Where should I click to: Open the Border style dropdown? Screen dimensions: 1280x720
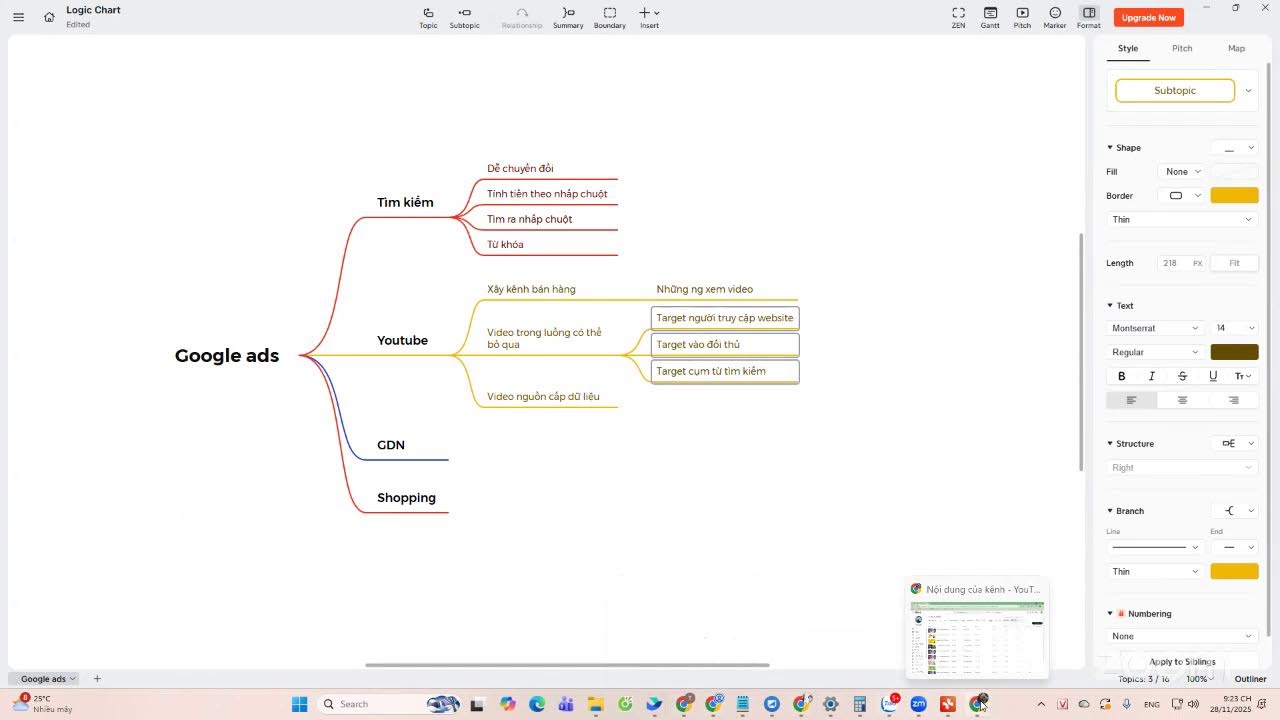1182,196
